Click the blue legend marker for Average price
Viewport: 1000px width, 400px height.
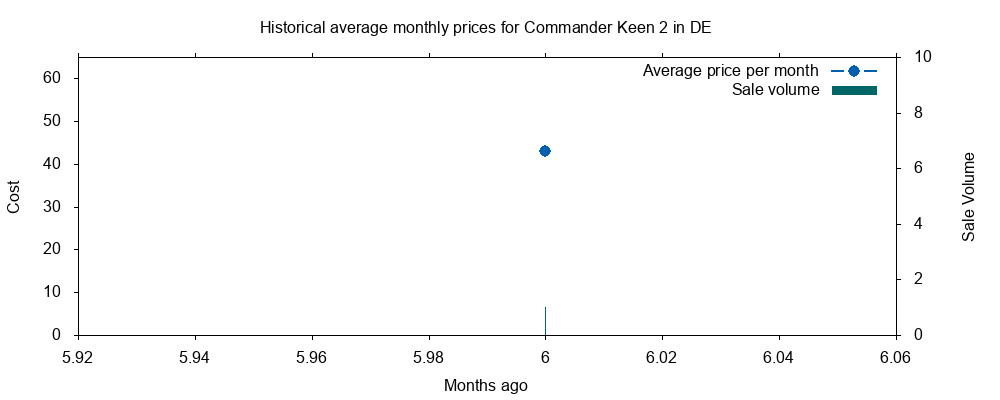(853, 71)
